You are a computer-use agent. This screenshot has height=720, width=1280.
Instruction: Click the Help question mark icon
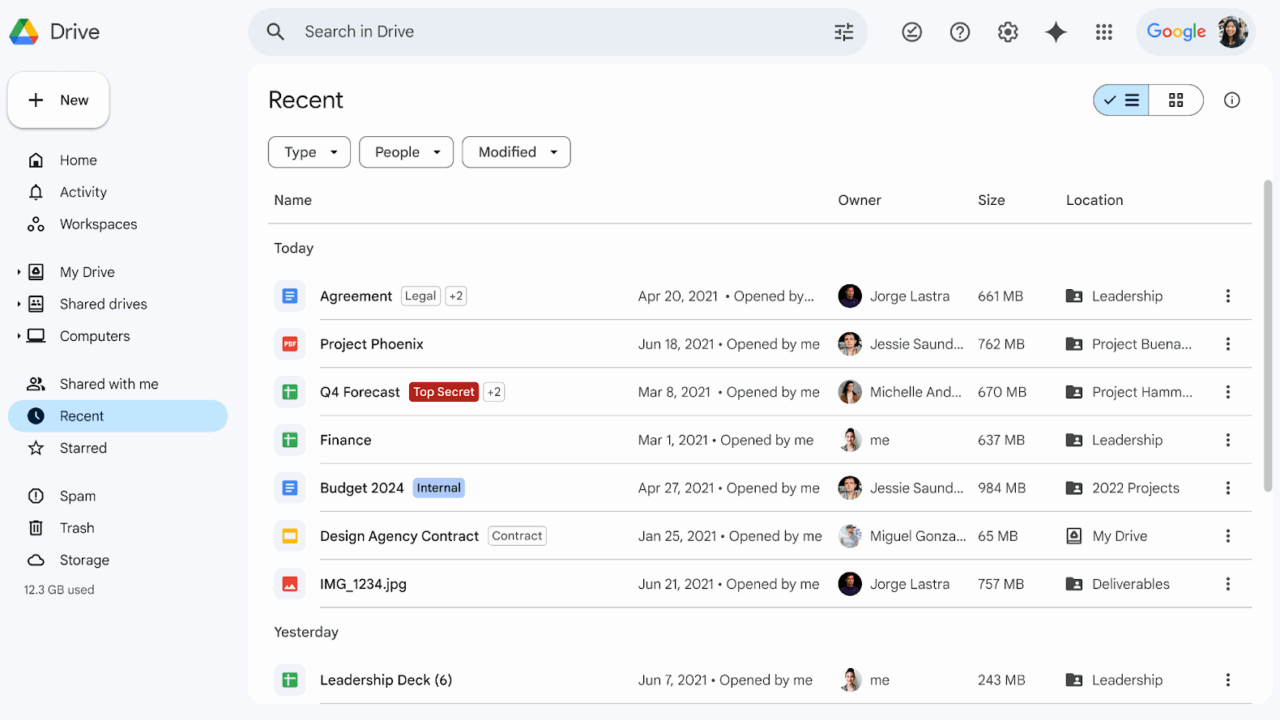(x=959, y=31)
